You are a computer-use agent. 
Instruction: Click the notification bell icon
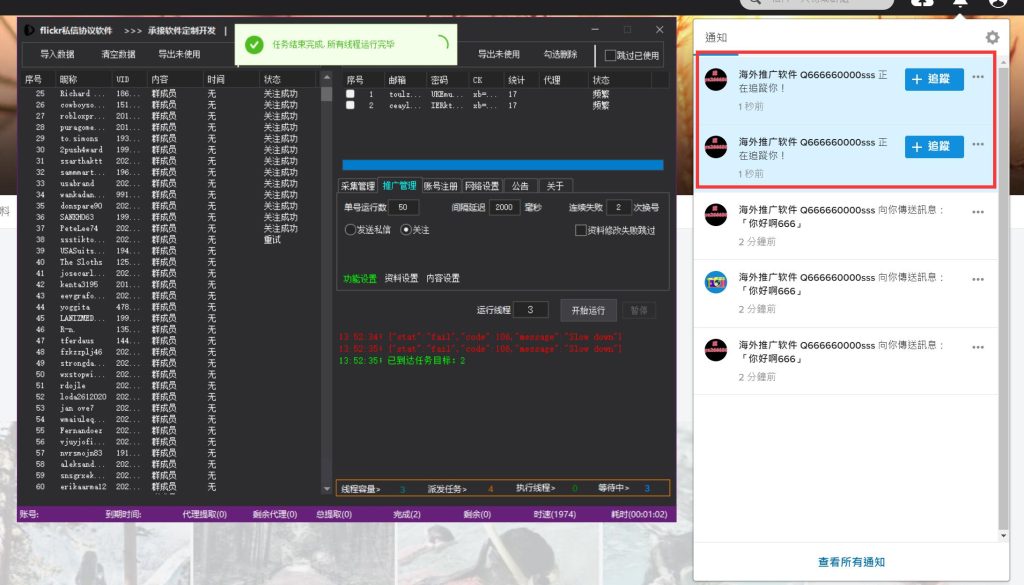click(x=960, y=4)
